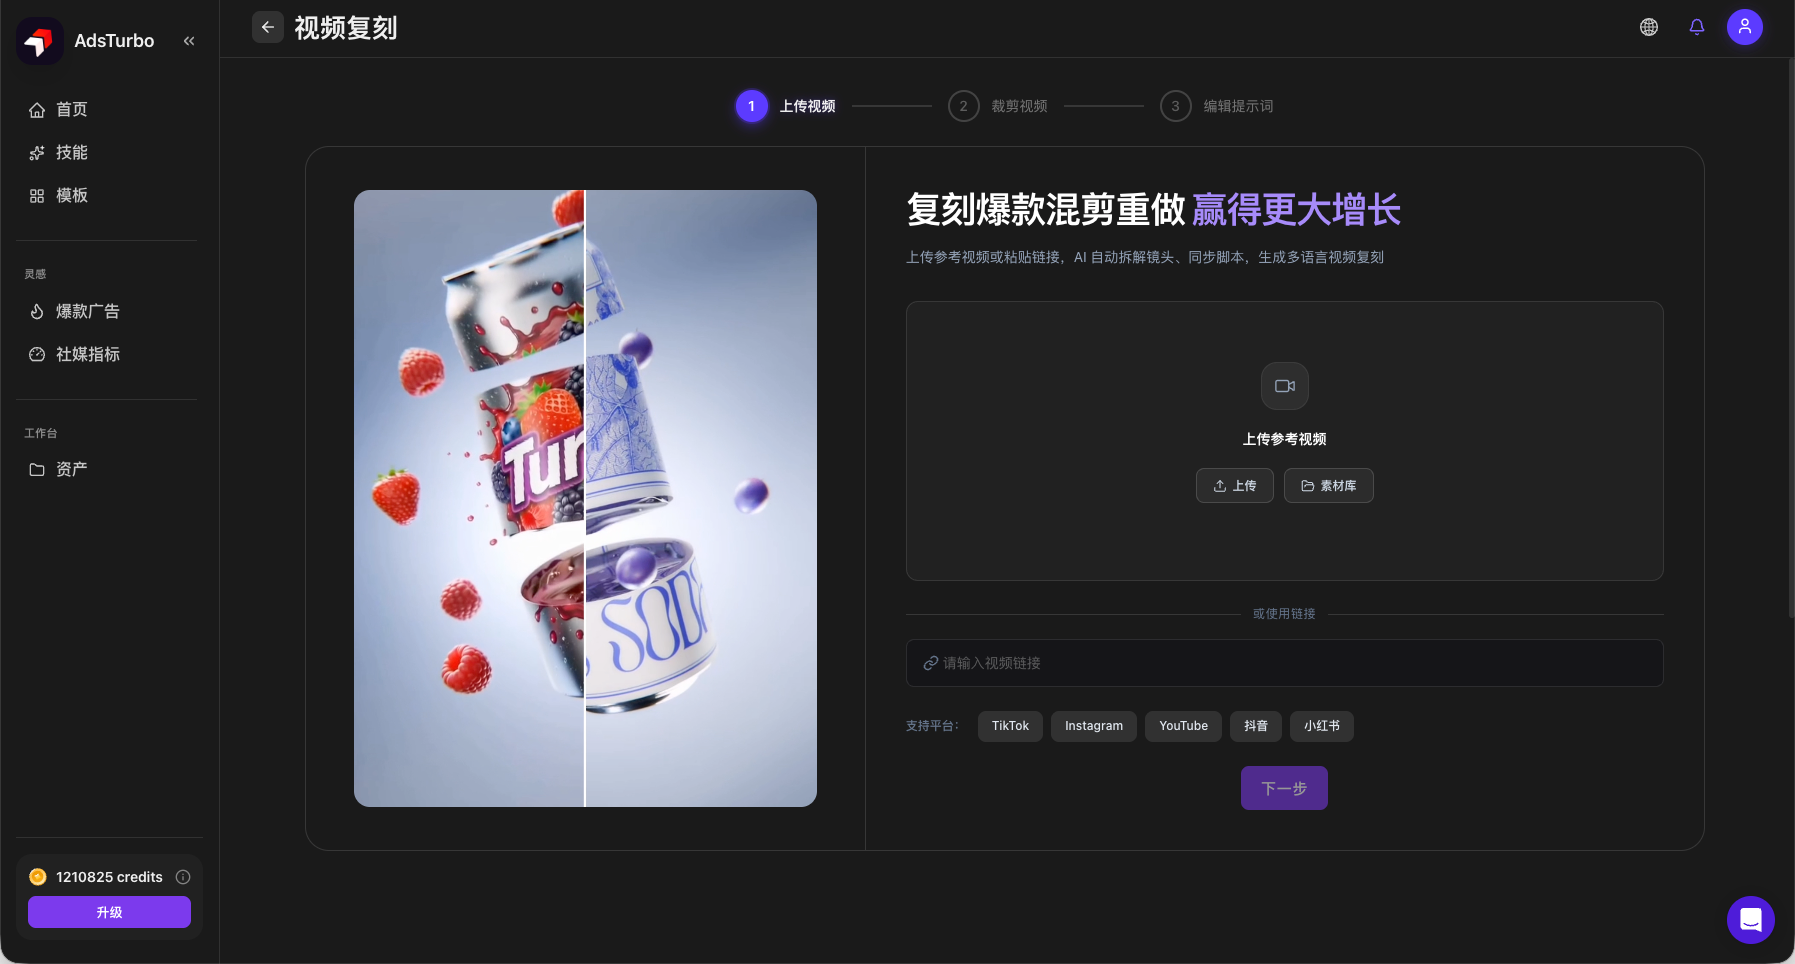Image resolution: width=1795 pixels, height=964 pixels.
Task: Select step 2 裁剪视频
Action: click(998, 106)
